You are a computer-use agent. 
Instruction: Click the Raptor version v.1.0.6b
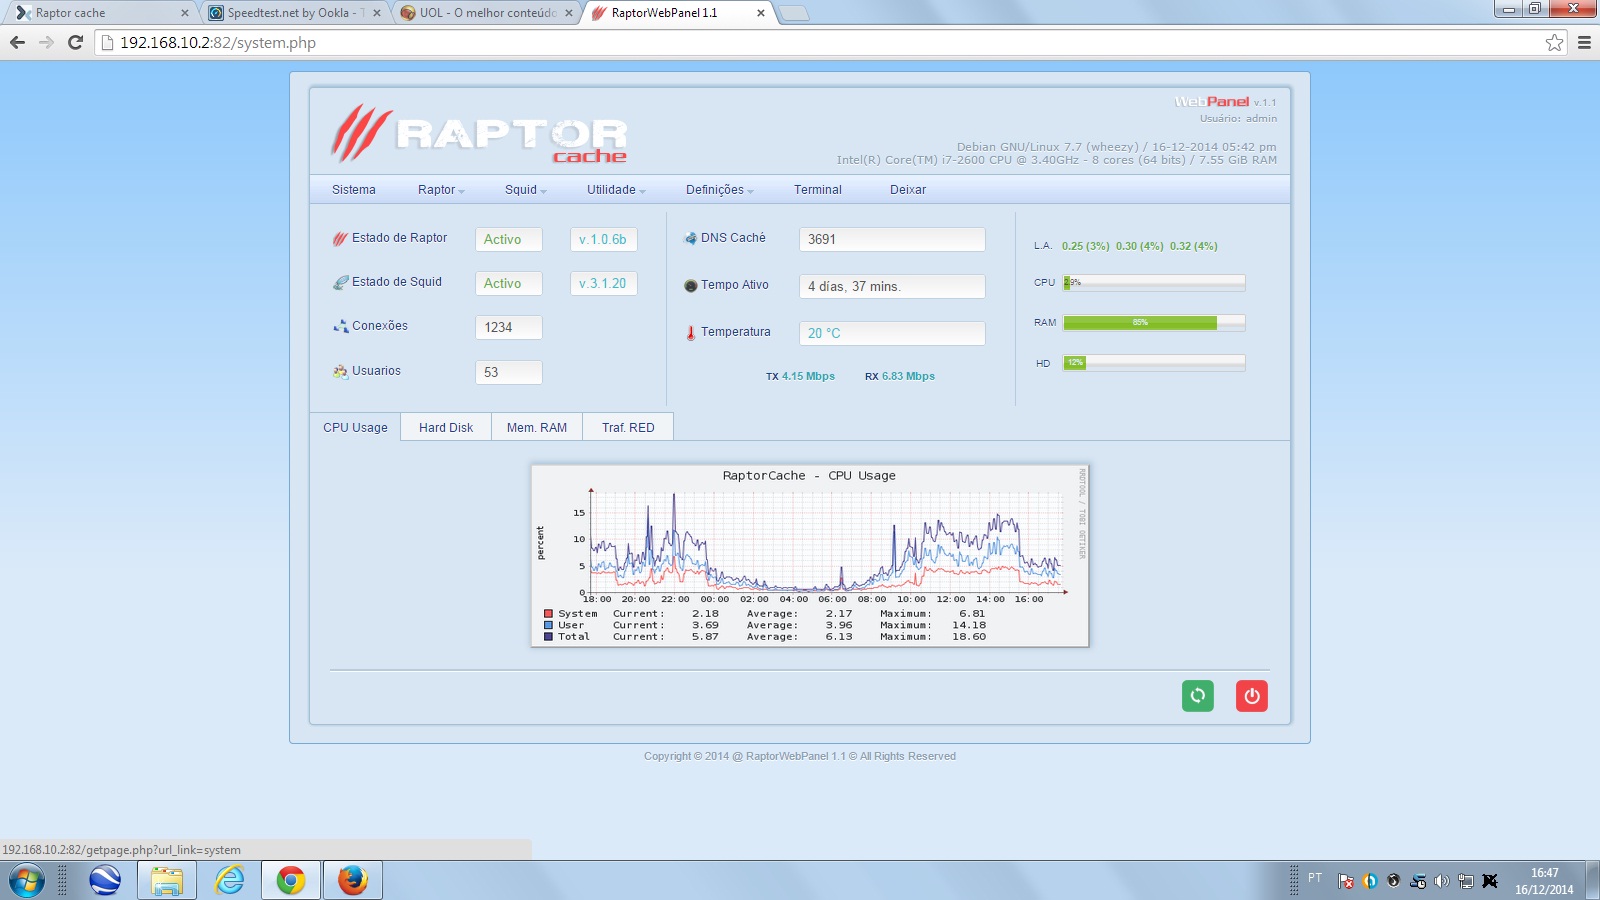(x=603, y=239)
